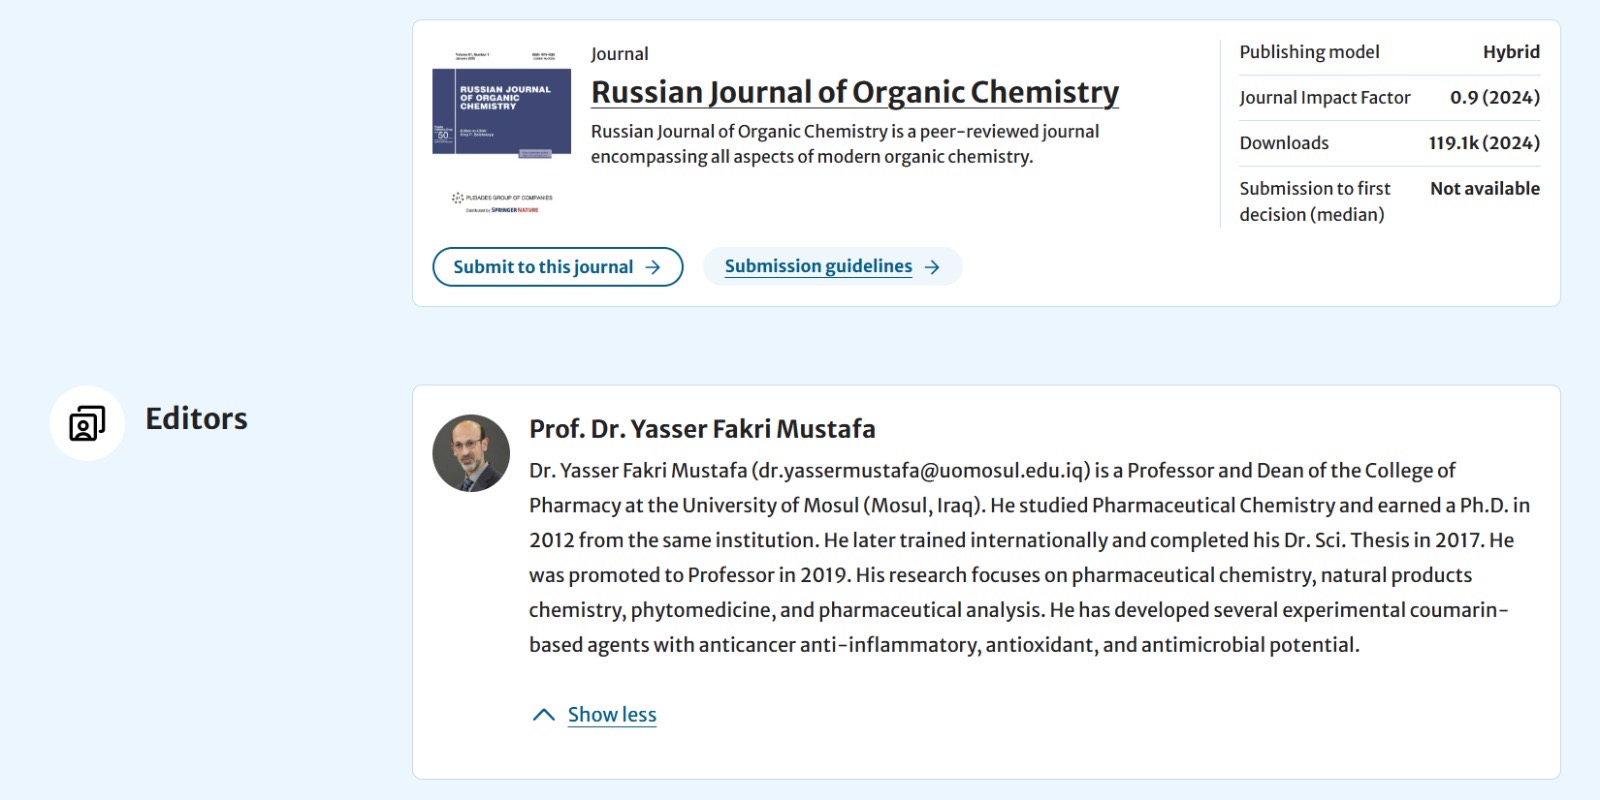Click the editor's portrait photo

click(471, 453)
